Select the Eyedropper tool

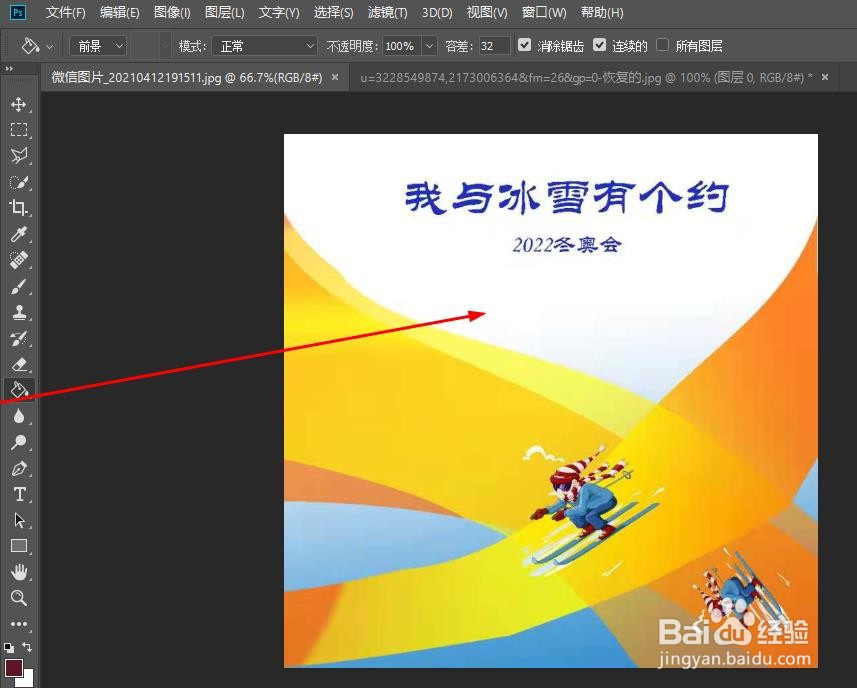tap(19, 234)
